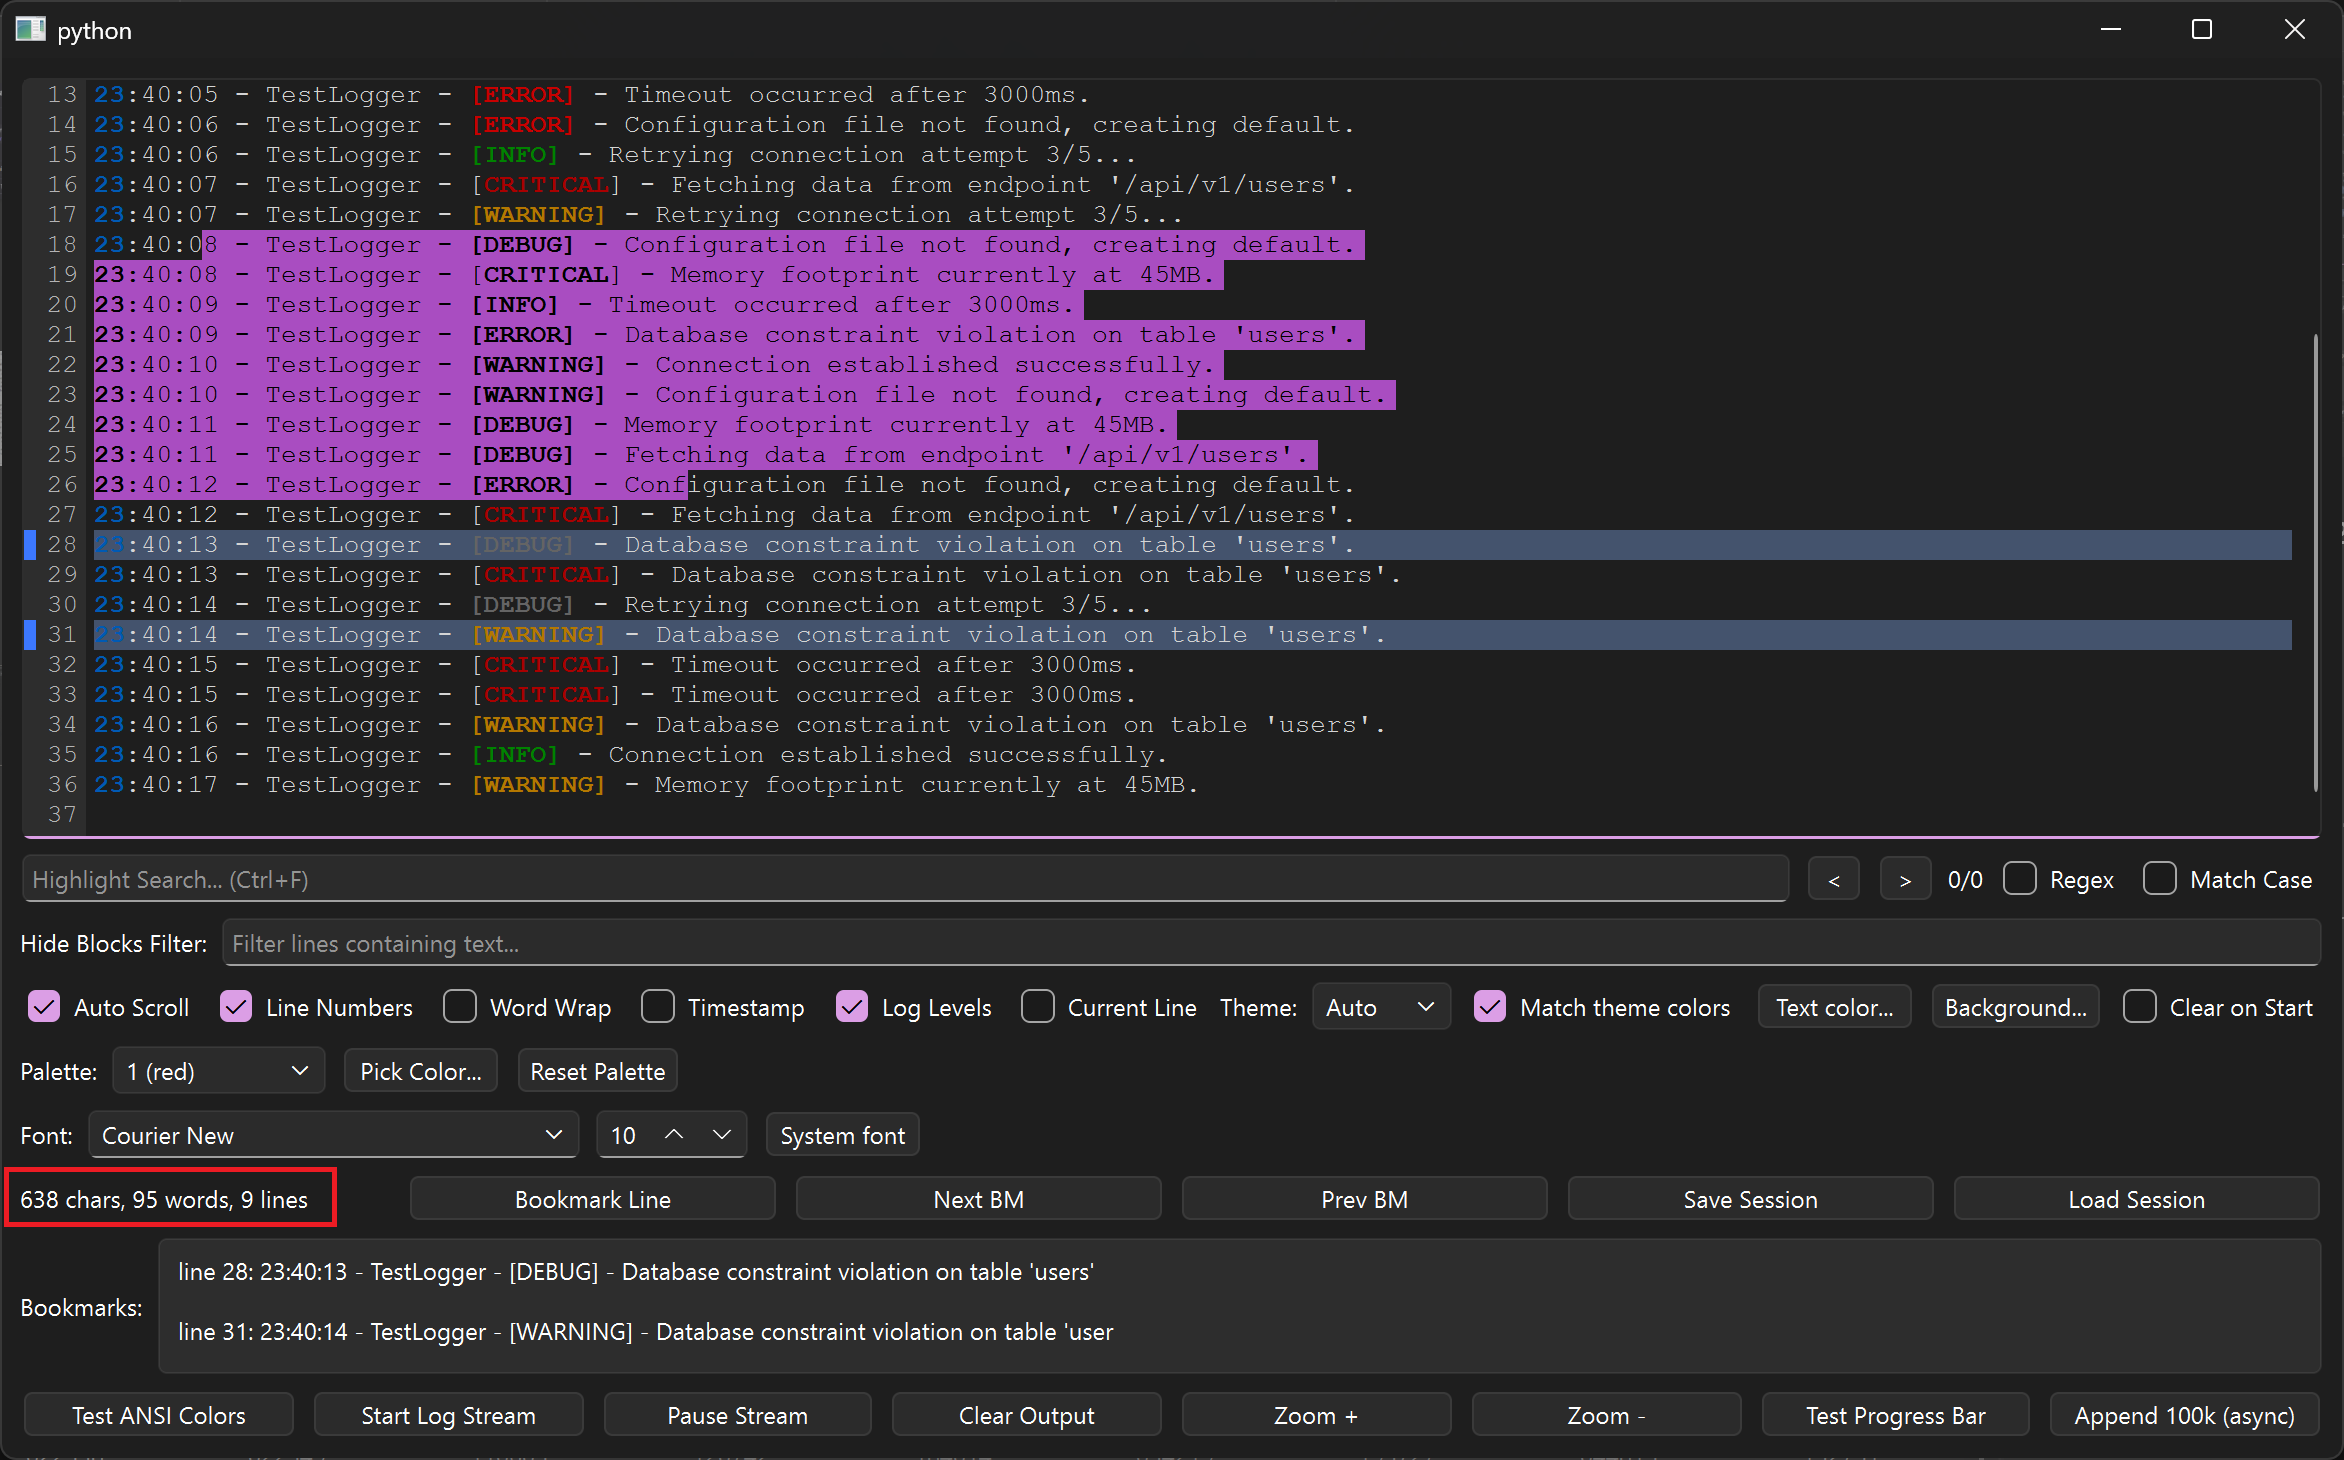Click Test ANSI Colors button
The height and width of the screenshot is (1460, 2344).
click(x=158, y=1415)
